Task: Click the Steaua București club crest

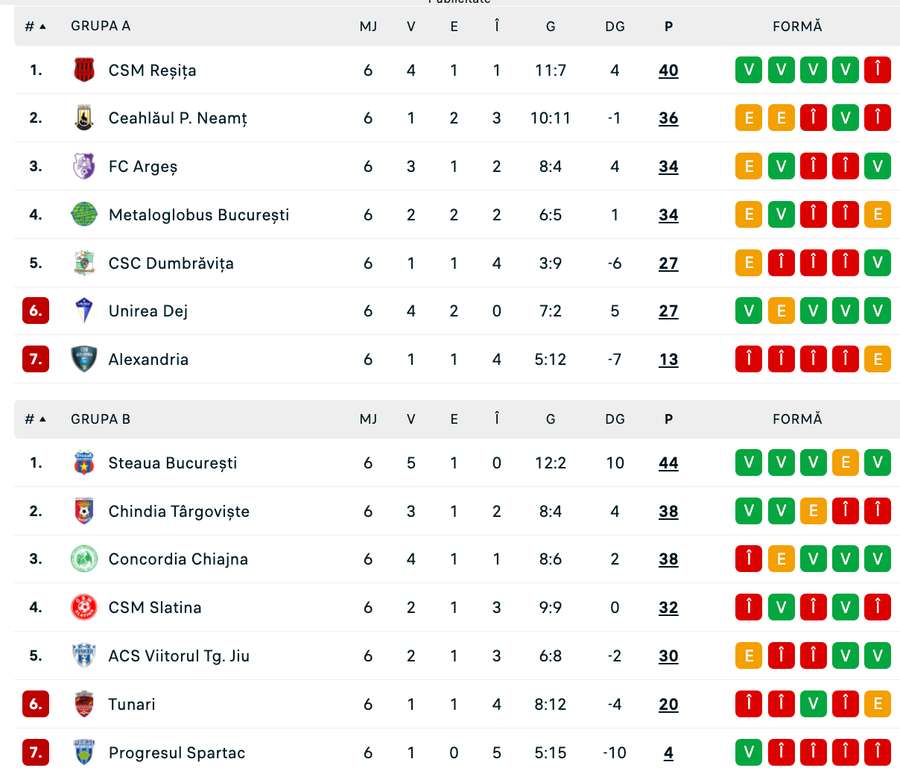Action: [84, 463]
